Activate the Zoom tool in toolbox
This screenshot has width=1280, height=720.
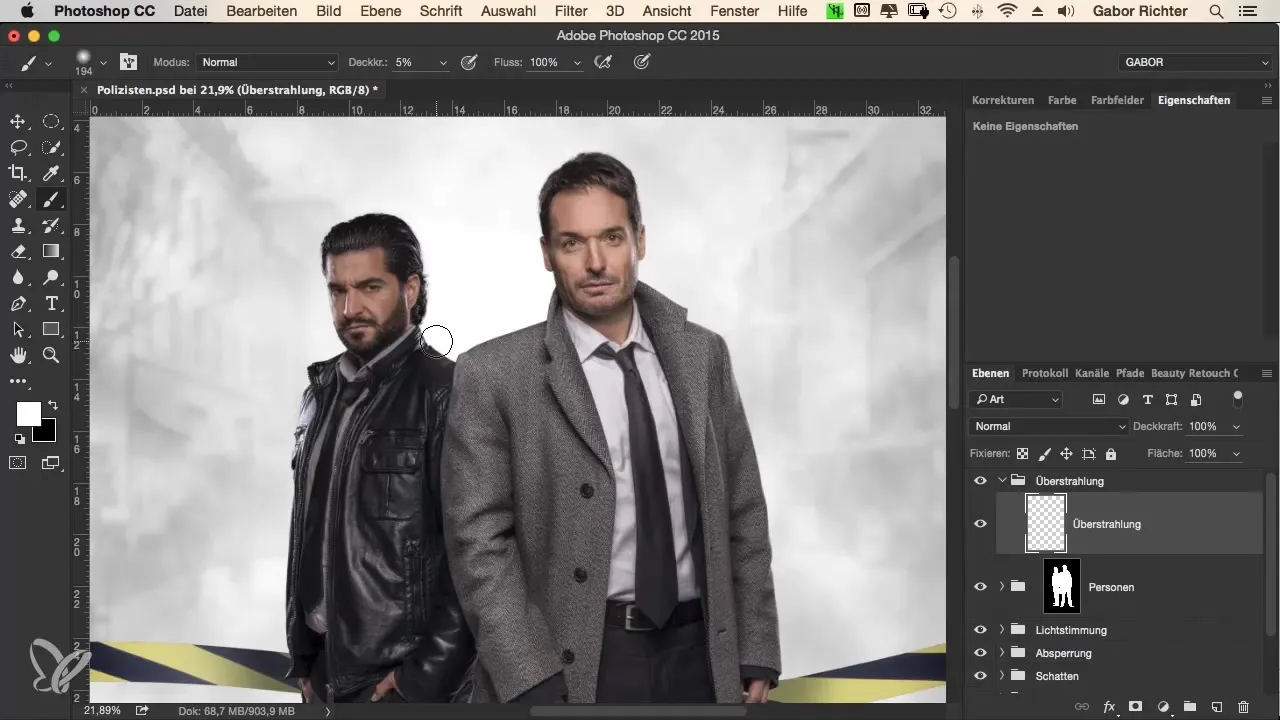[x=51, y=355]
